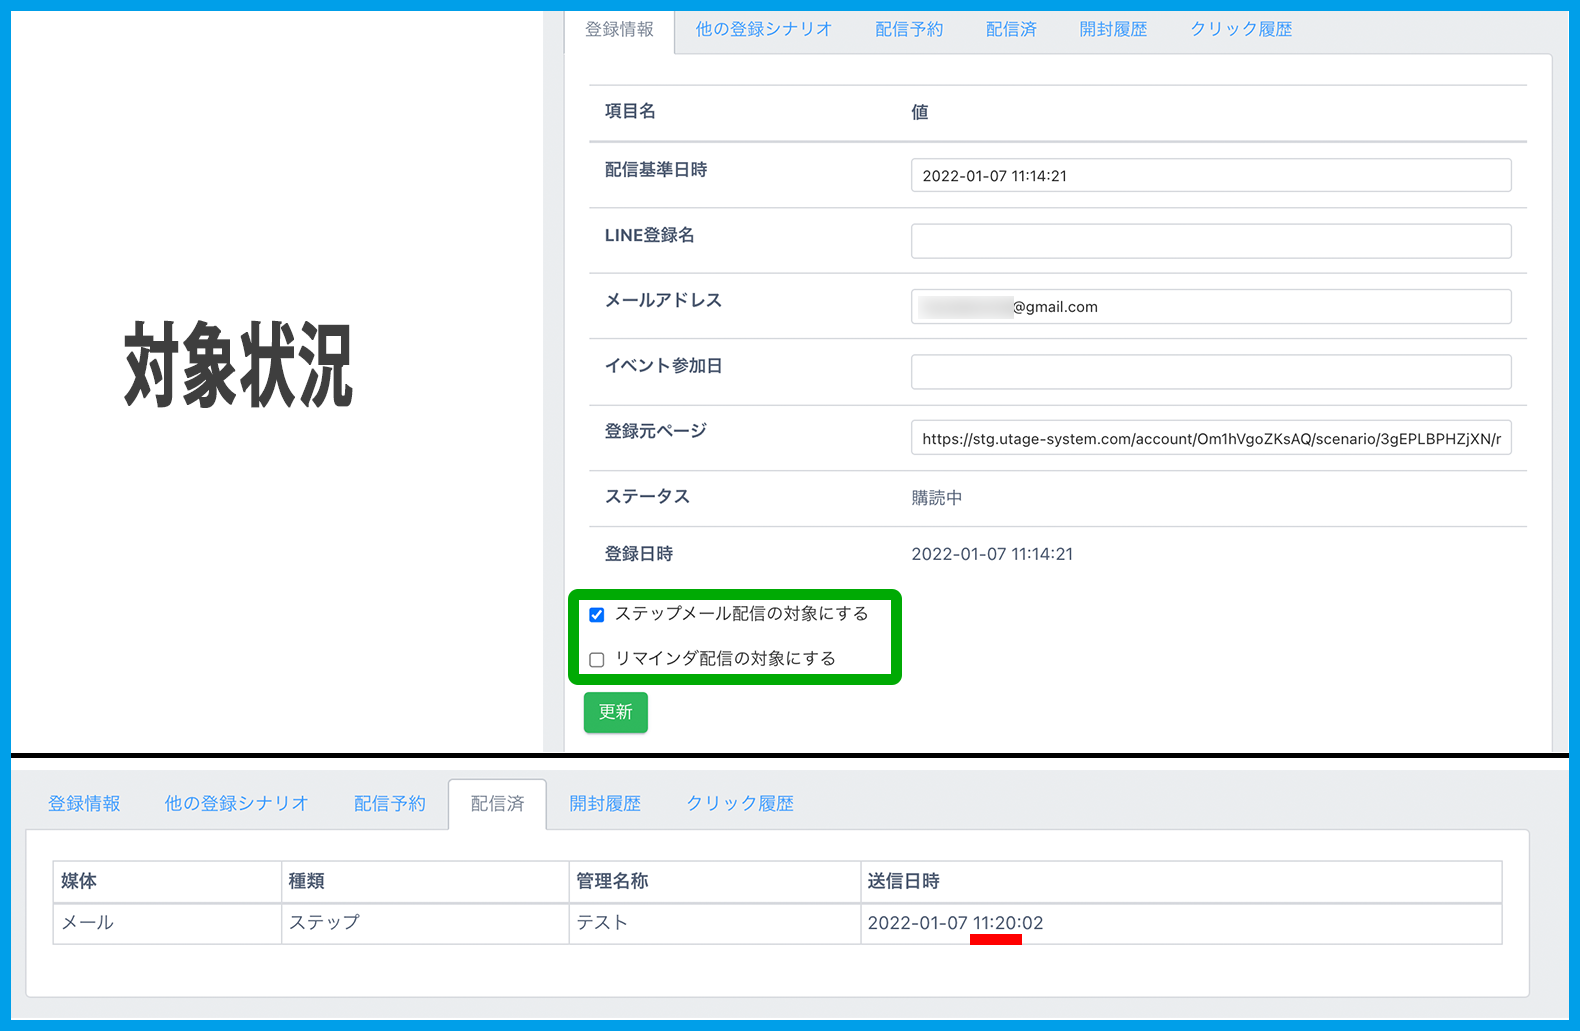Open 他の登録シナリオ tab in lower tab bar
Viewport: 1580px width, 1031px height.
[236, 804]
